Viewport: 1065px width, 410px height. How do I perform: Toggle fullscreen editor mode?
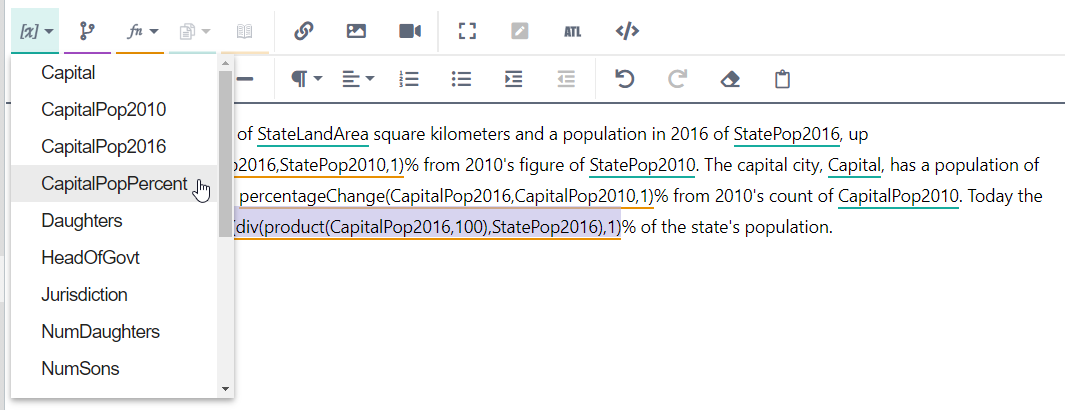[467, 31]
